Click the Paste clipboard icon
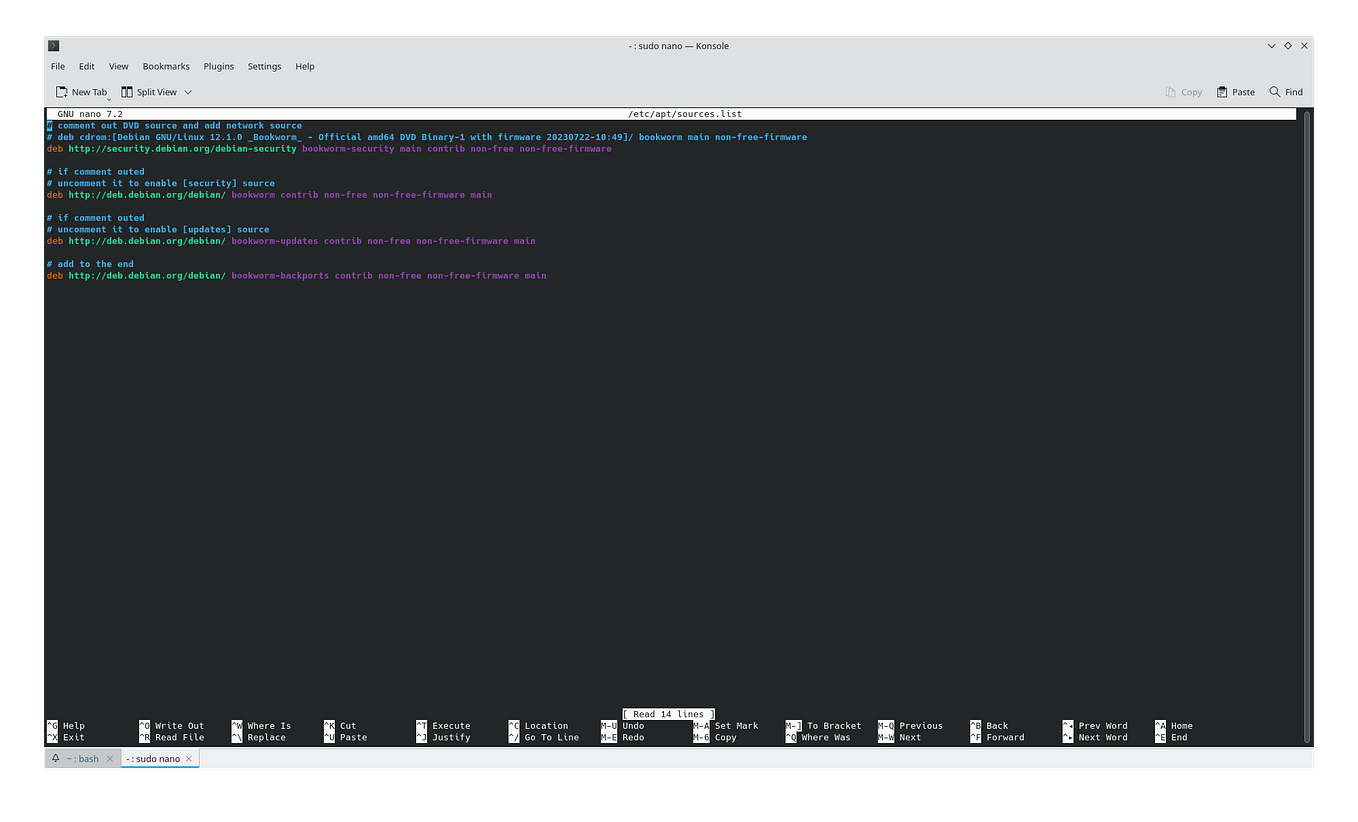This screenshot has height=822, width=1358. click(x=1220, y=91)
